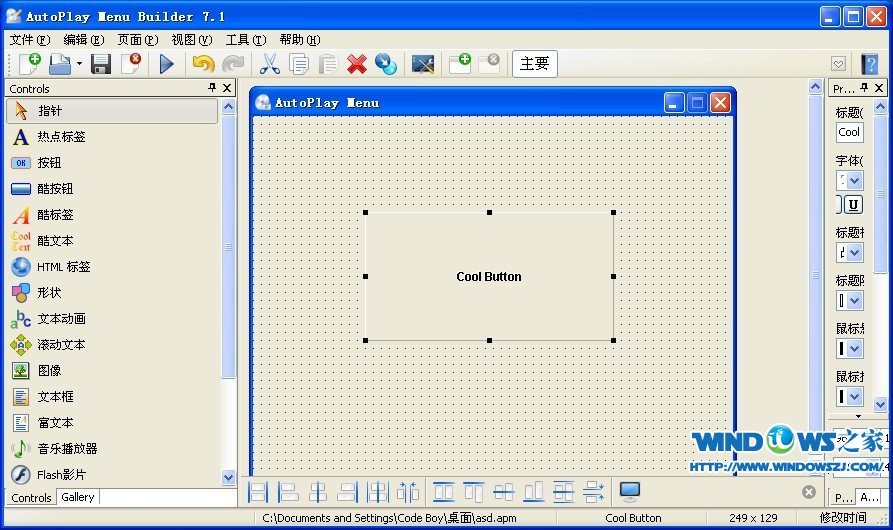Switch to the Gallery tab
This screenshot has width=893, height=530.
pyautogui.click(x=77, y=497)
